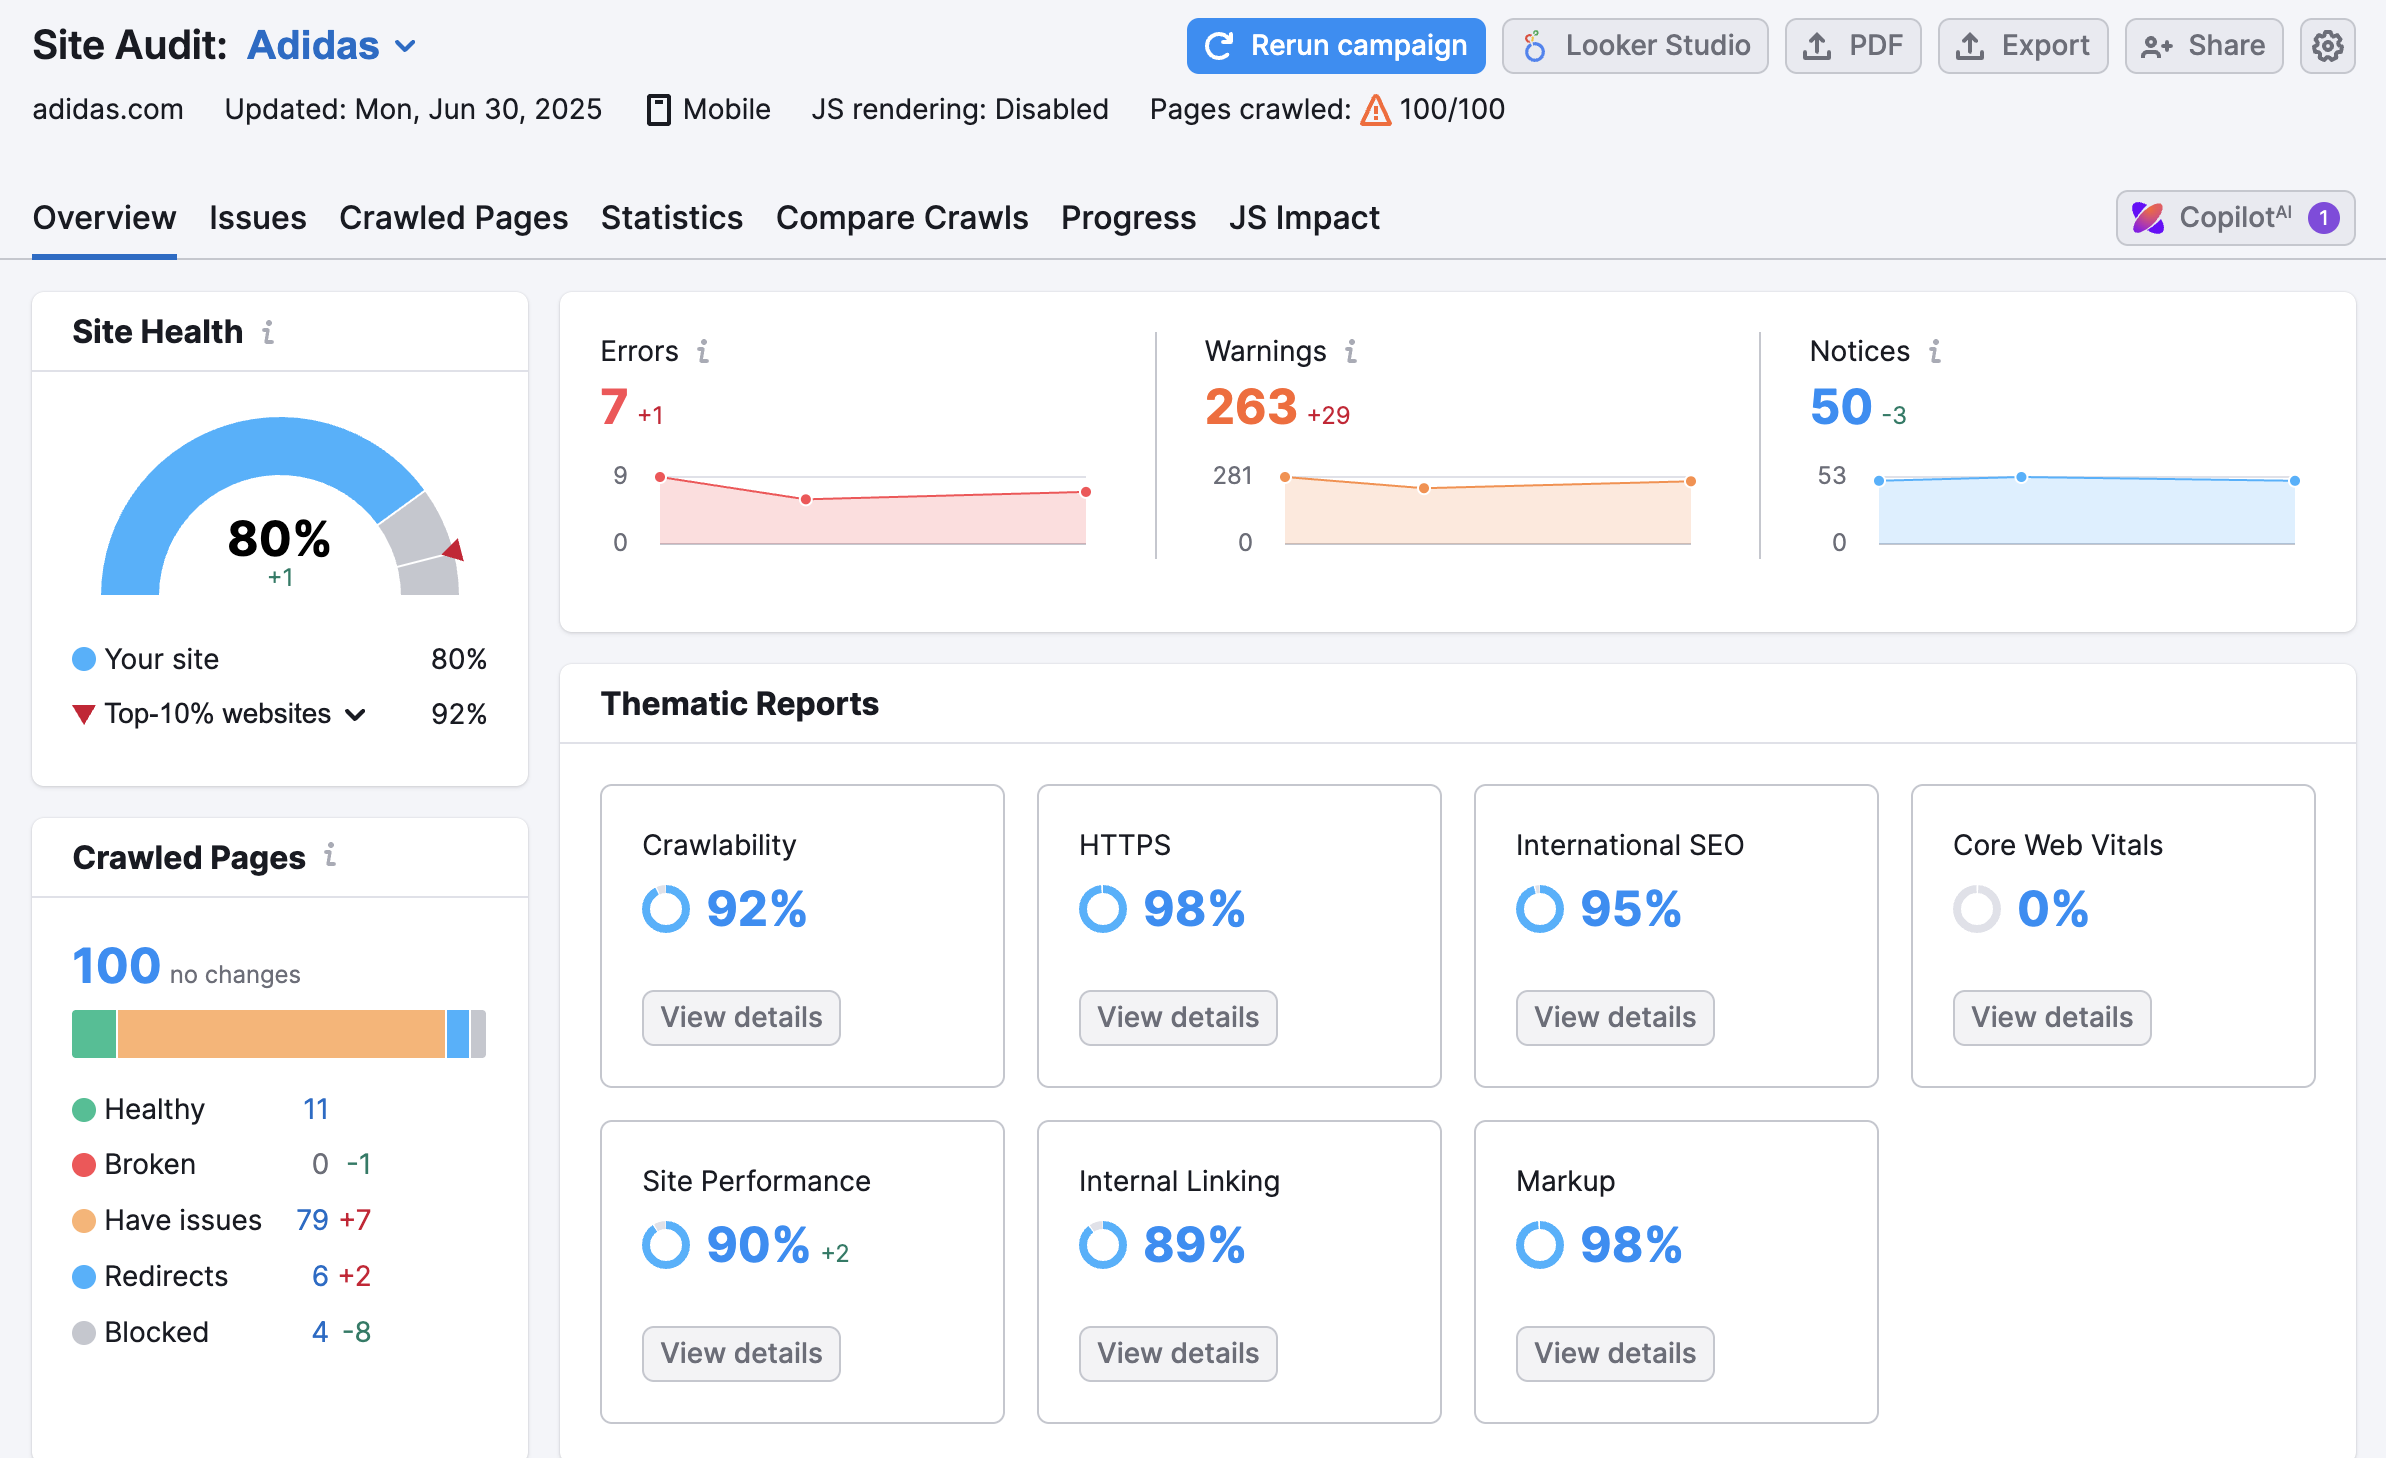Viewport: 2386px width, 1458px height.
Task: Click the Errors info icon
Action: click(705, 352)
